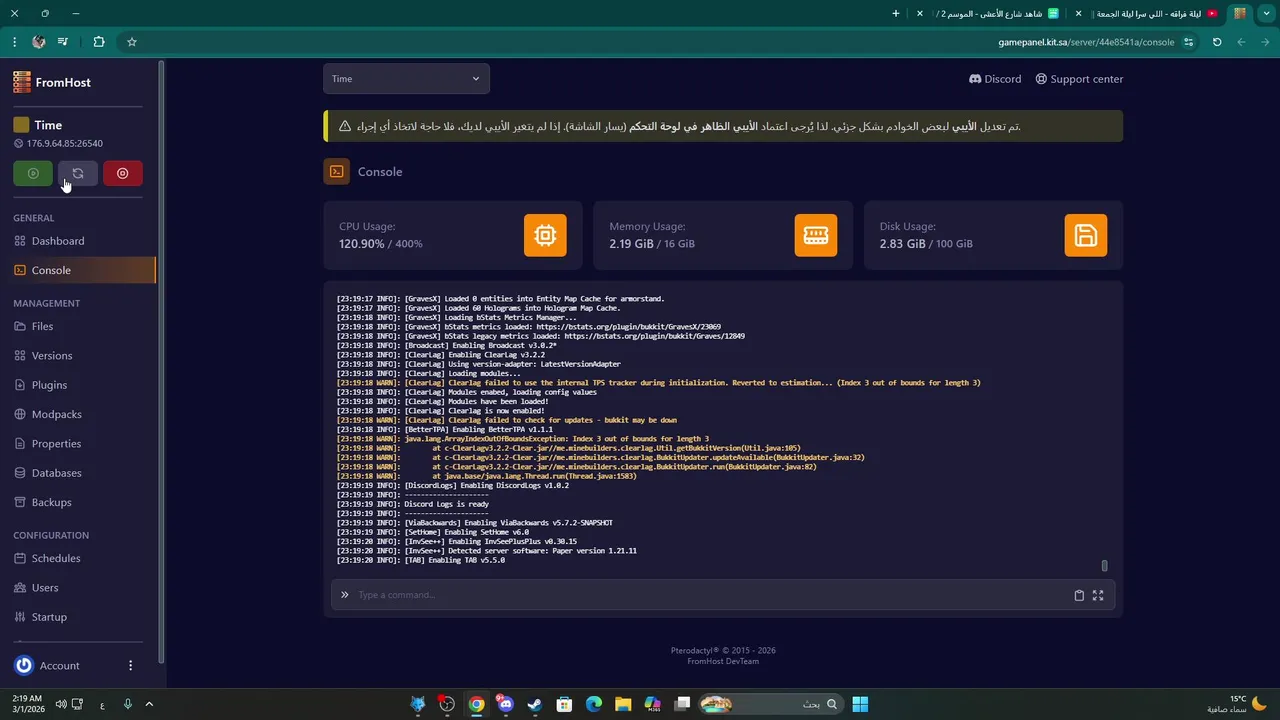
Task: Click the Account power avatar icon
Action: [23, 665]
